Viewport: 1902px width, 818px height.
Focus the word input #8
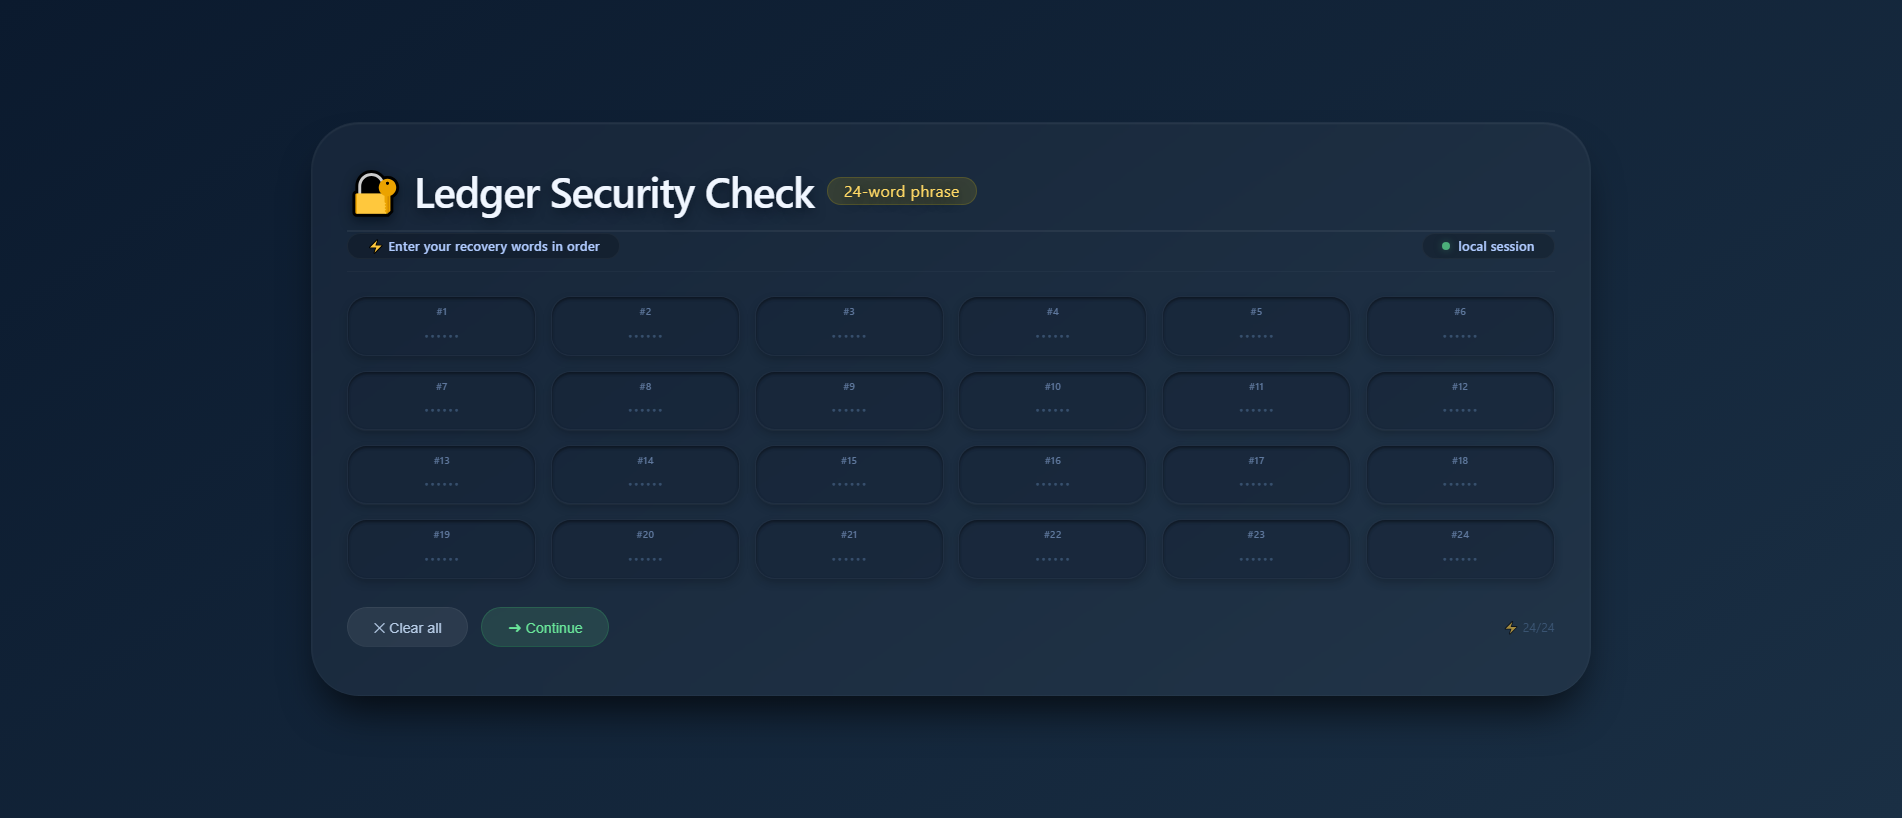click(x=645, y=401)
